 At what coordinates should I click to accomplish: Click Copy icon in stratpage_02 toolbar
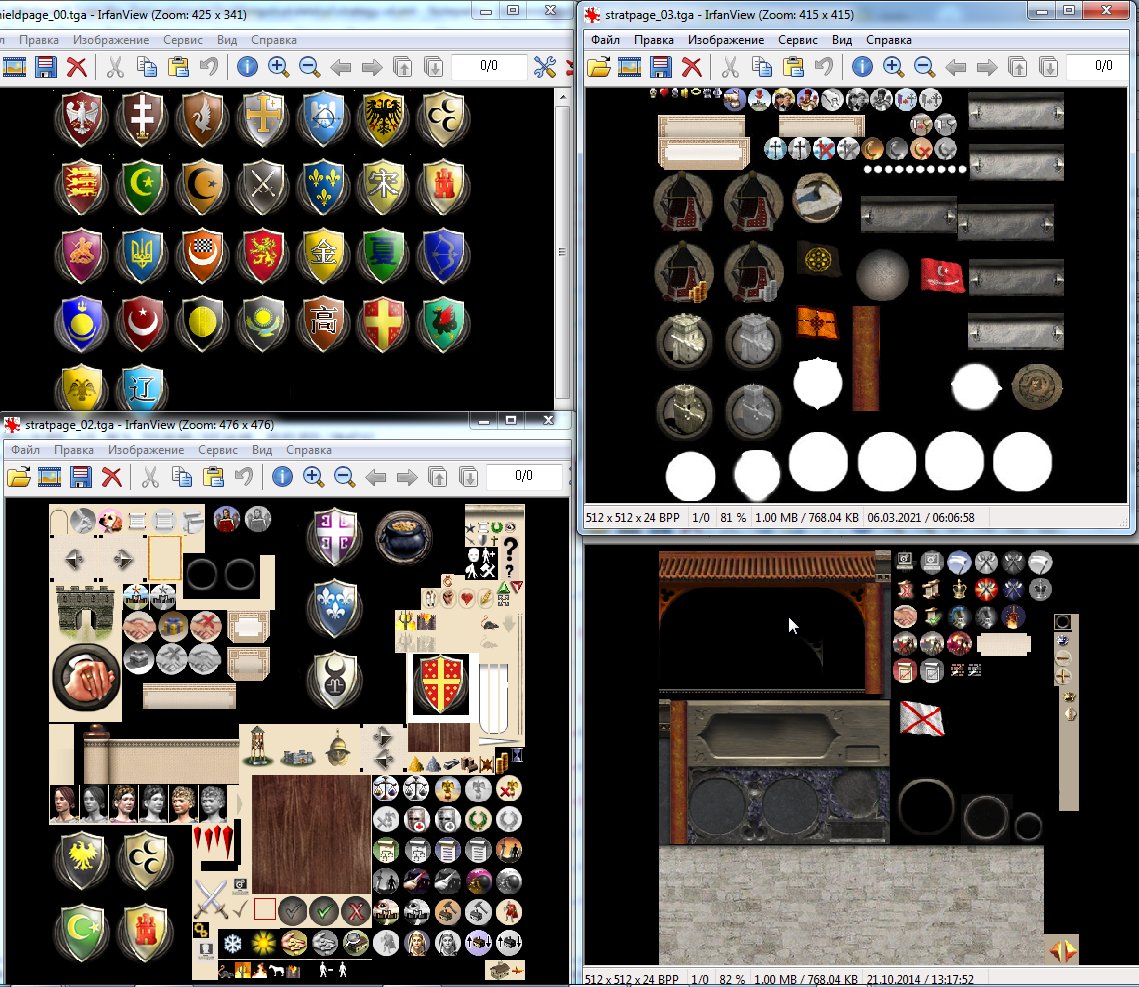coord(182,477)
